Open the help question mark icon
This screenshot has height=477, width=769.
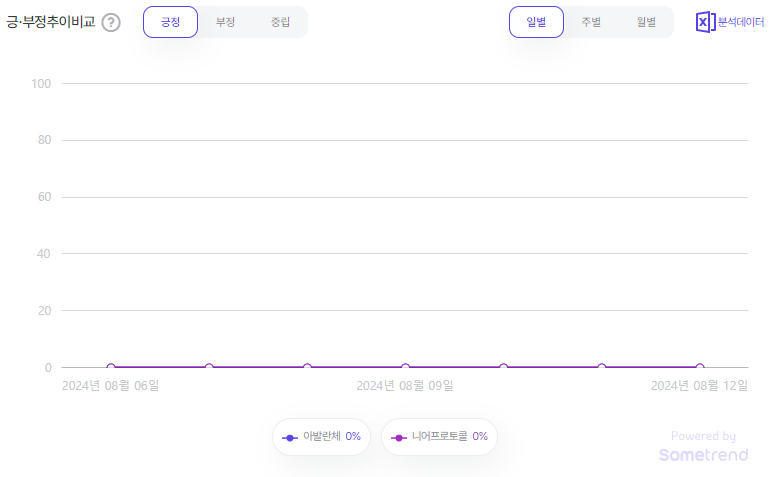tap(111, 23)
